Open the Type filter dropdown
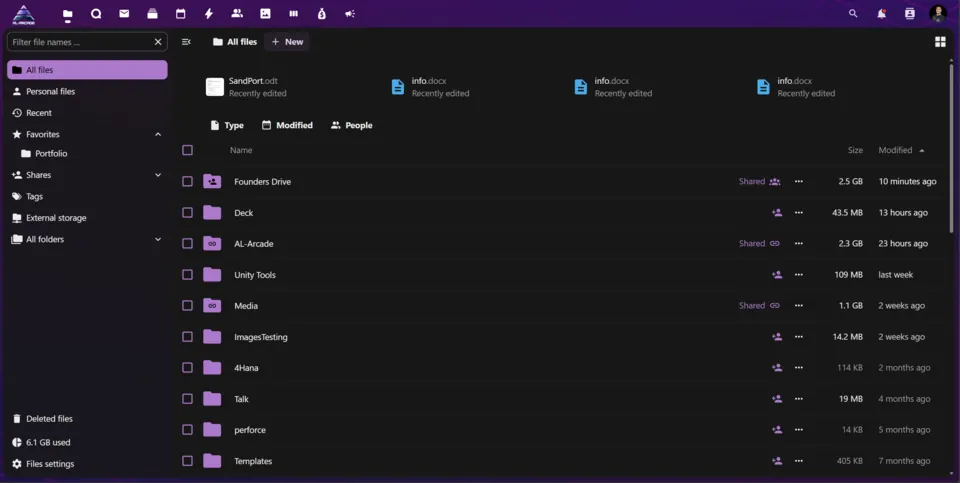The image size is (960, 483). 227,125
